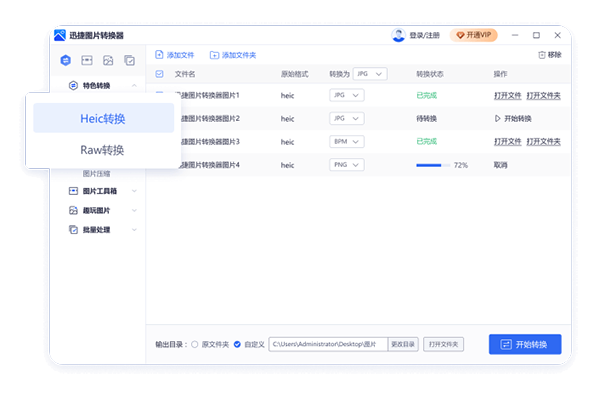Screen dimensions: 600x399
Task: Choose Raw转换 from the popup menu
Action: 103,150
